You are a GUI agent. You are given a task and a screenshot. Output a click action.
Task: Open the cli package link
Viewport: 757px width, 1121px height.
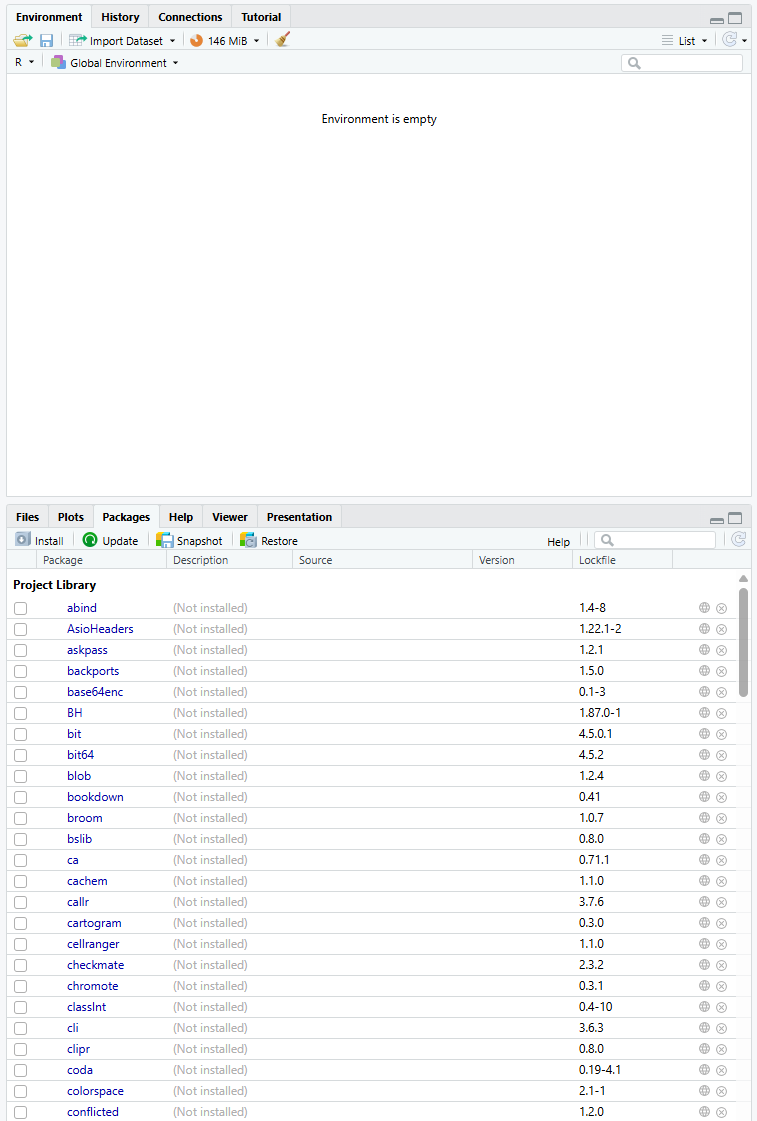[x=73, y=1028]
